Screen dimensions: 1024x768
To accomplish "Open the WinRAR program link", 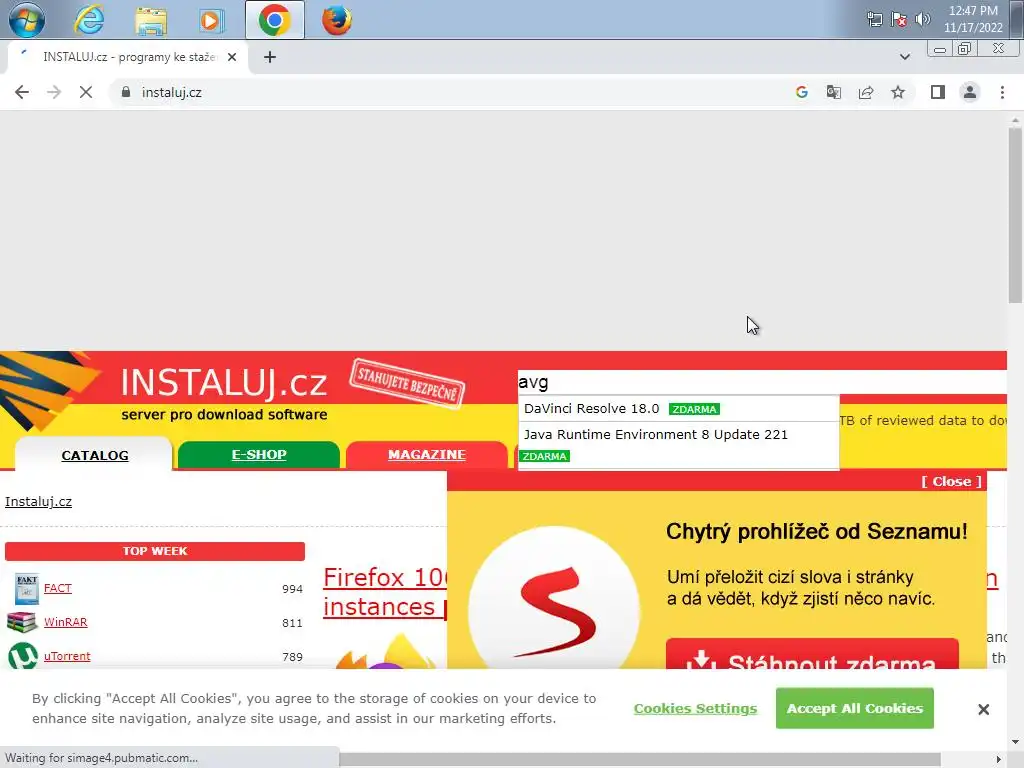I will [x=65, y=622].
